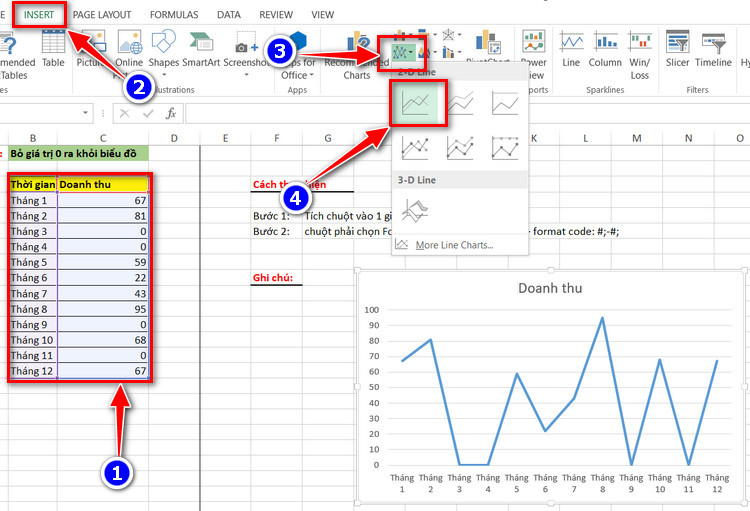The image size is (750, 511).
Task: Choose the 3-D Line chart
Action: tap(415, 211)
